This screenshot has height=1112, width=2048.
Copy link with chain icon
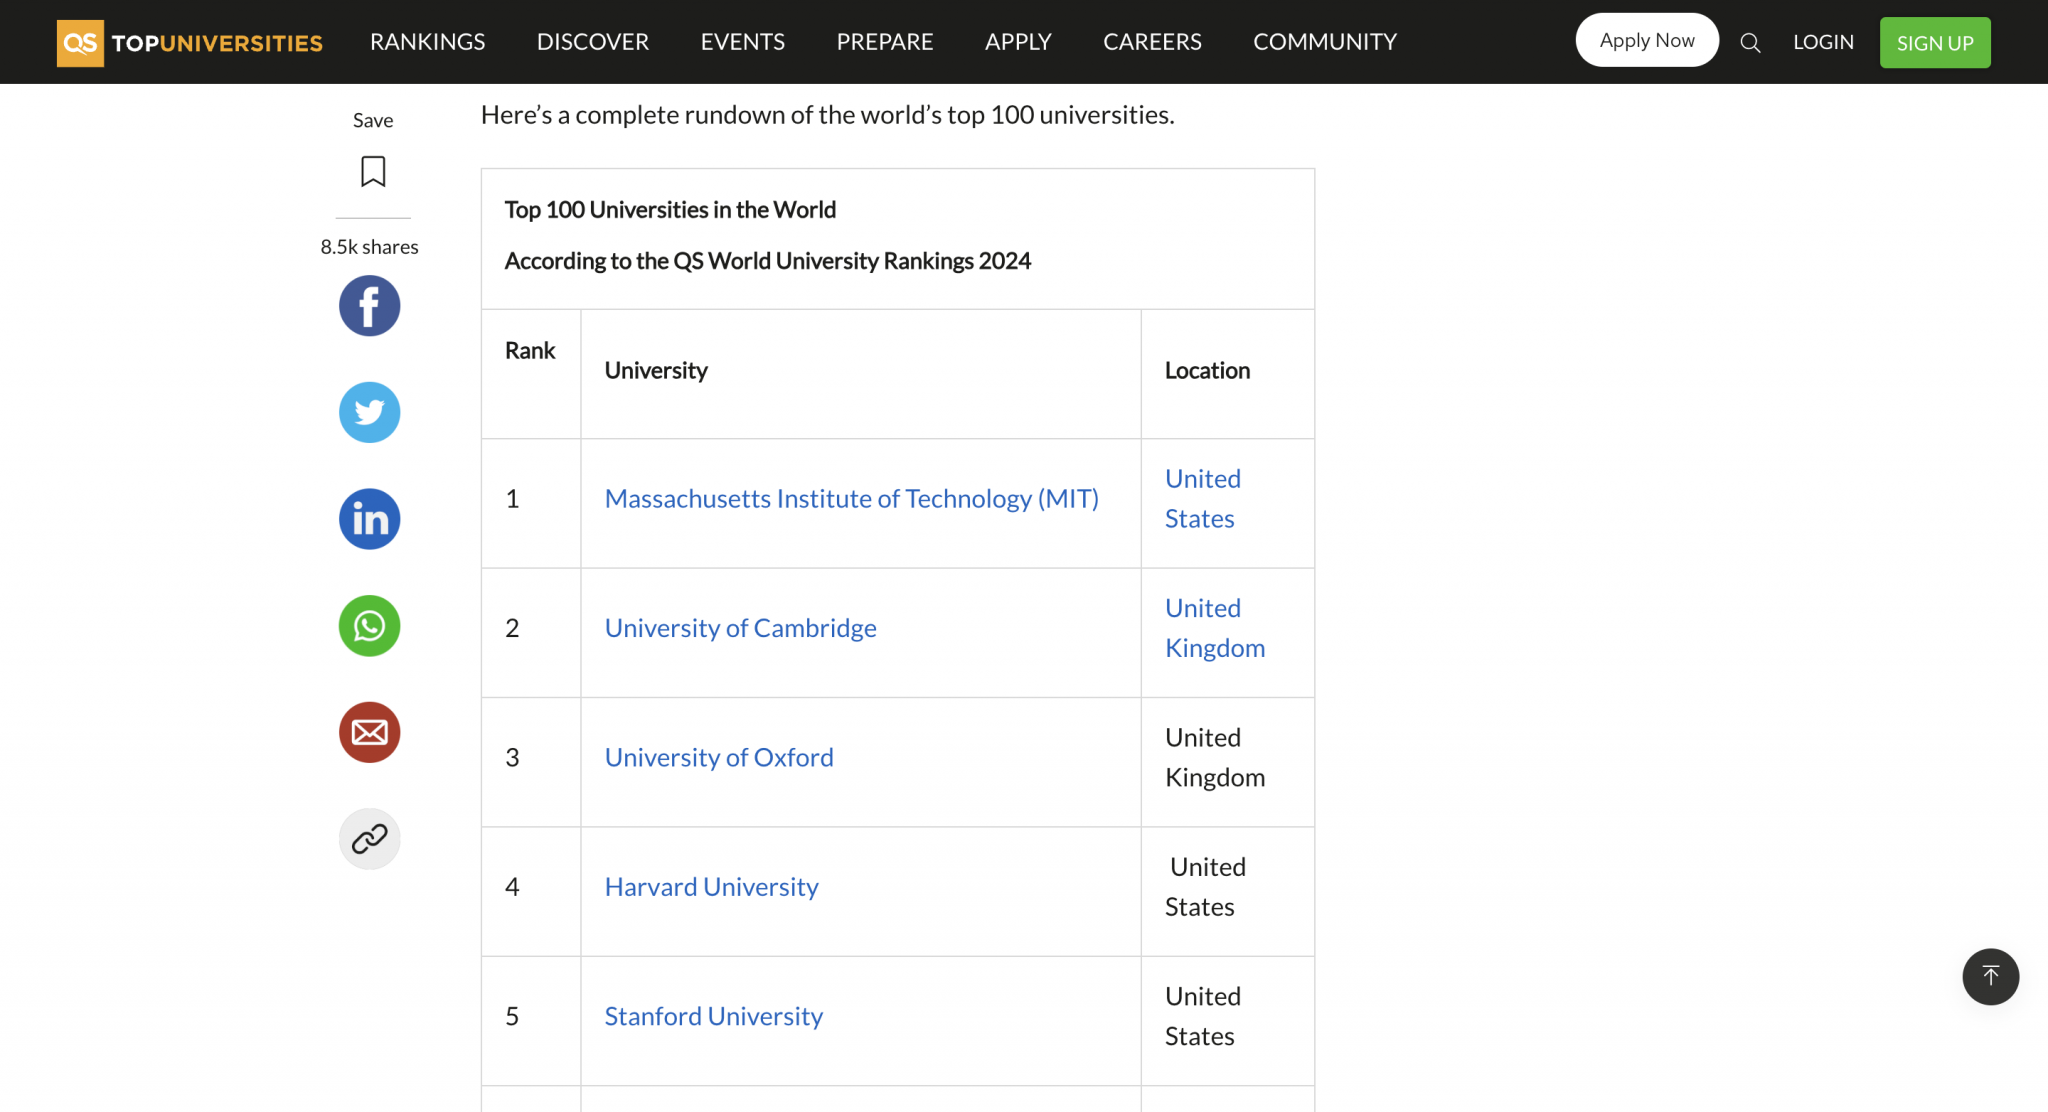pos(369,838)
